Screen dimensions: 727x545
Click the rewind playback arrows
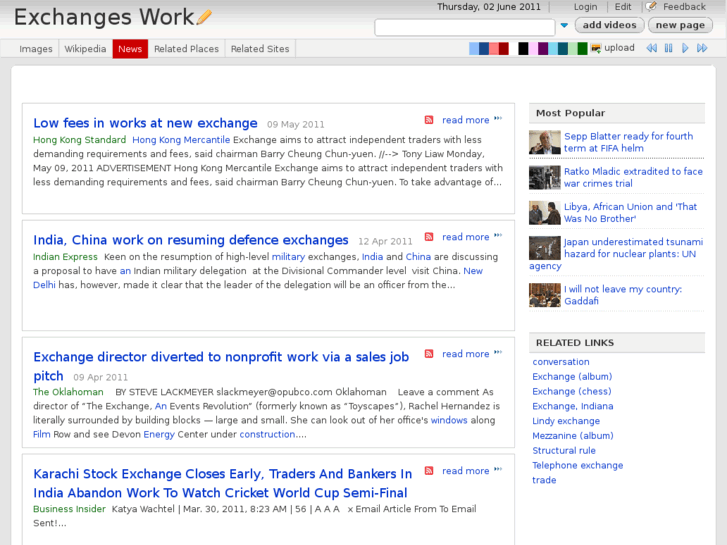pyautogui.click(x=651, y=48)
